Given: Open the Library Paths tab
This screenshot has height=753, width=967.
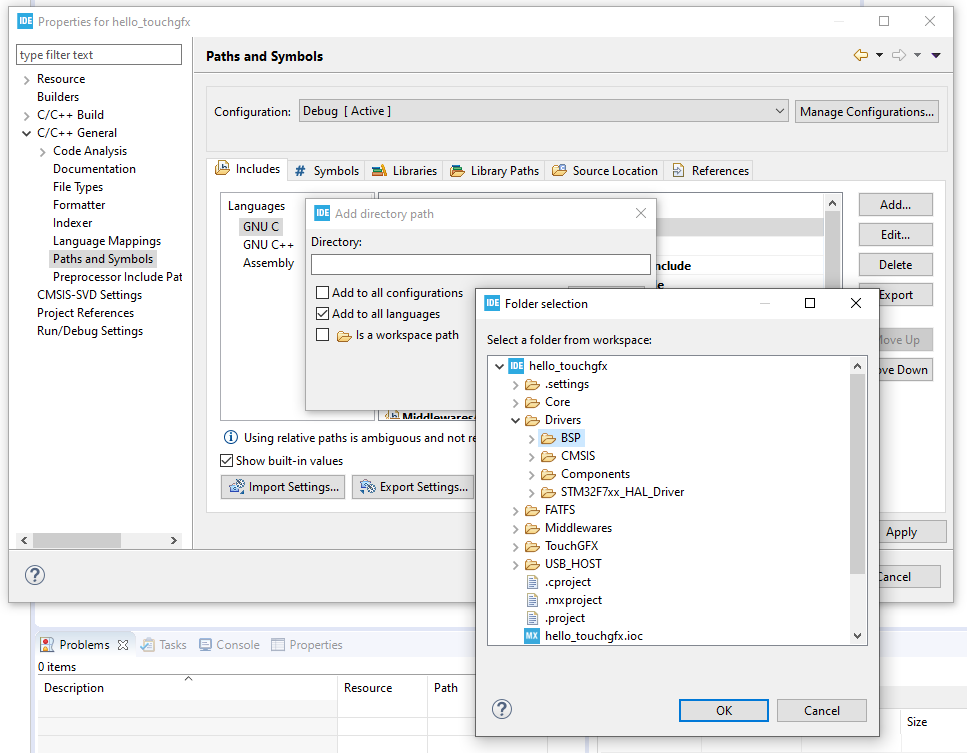Looking at the screenshot, I should point(494,171).
